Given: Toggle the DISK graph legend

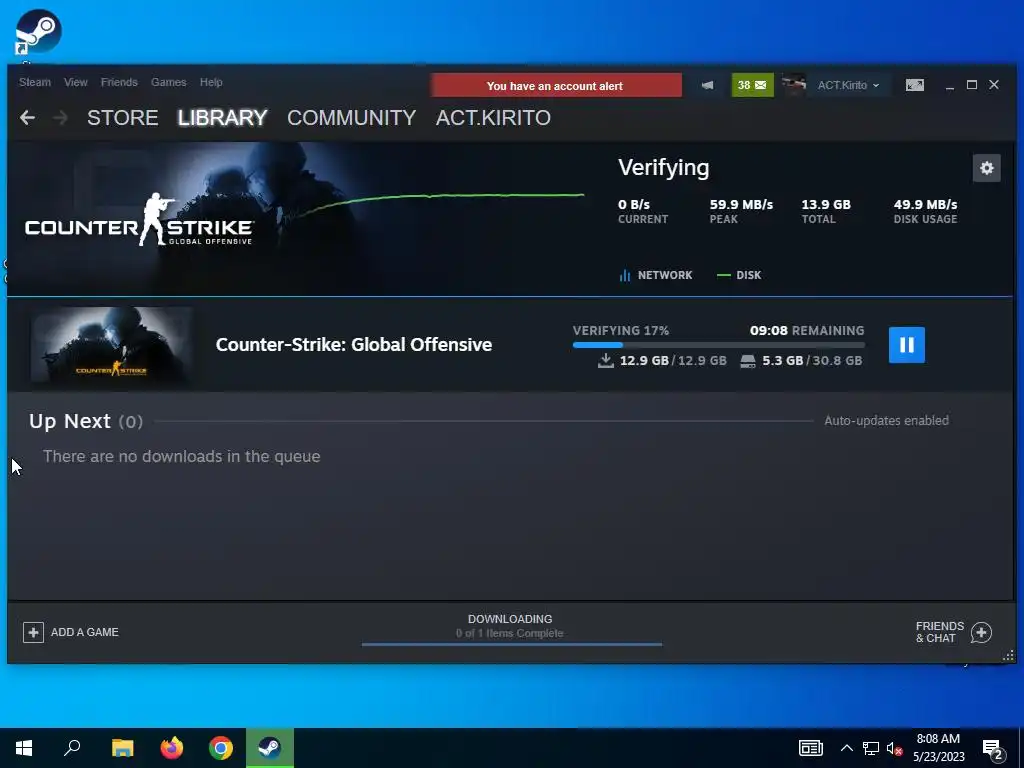Looking at the screenshot, I should [x=739, y=275].
